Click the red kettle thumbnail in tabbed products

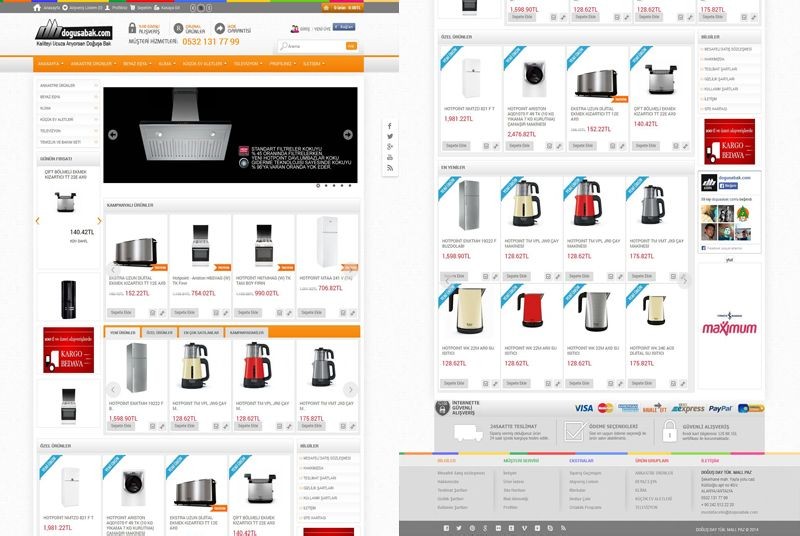[256, 365]
